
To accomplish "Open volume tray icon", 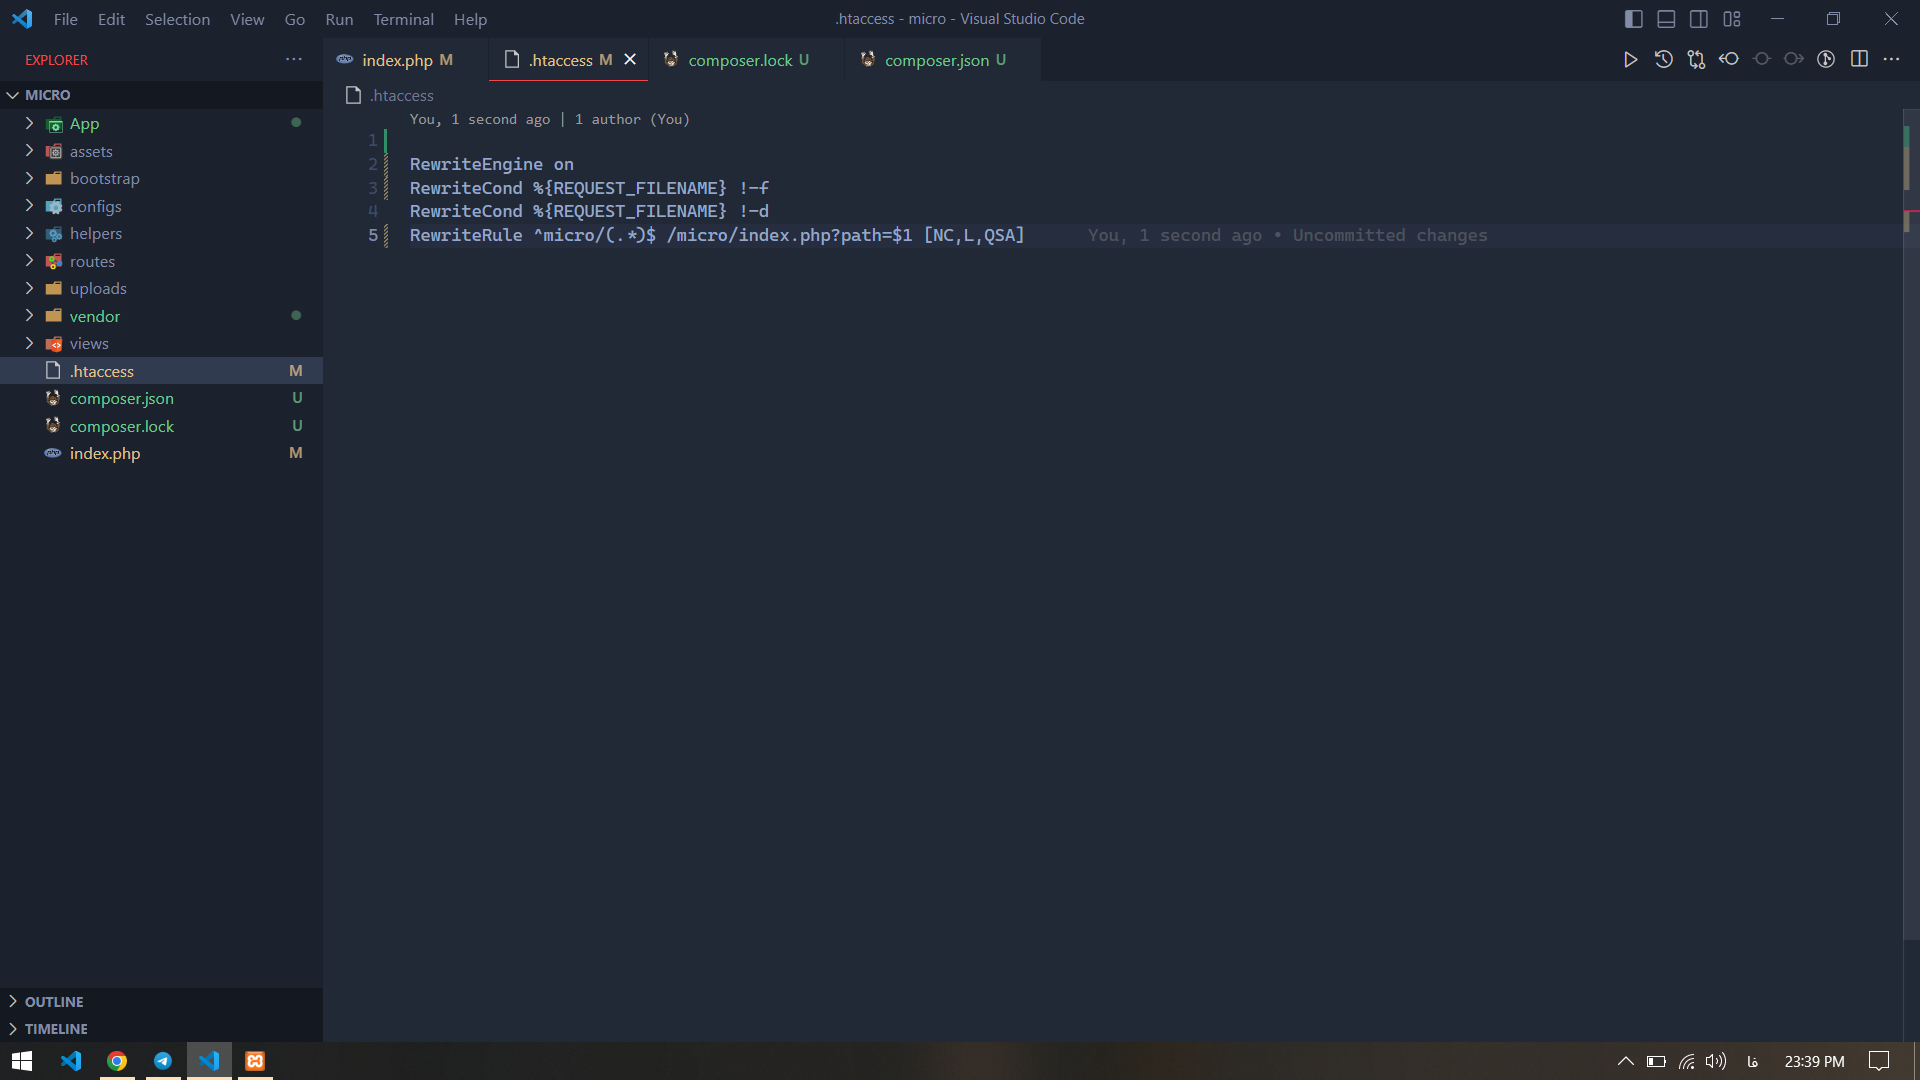I will 1716,1061.
